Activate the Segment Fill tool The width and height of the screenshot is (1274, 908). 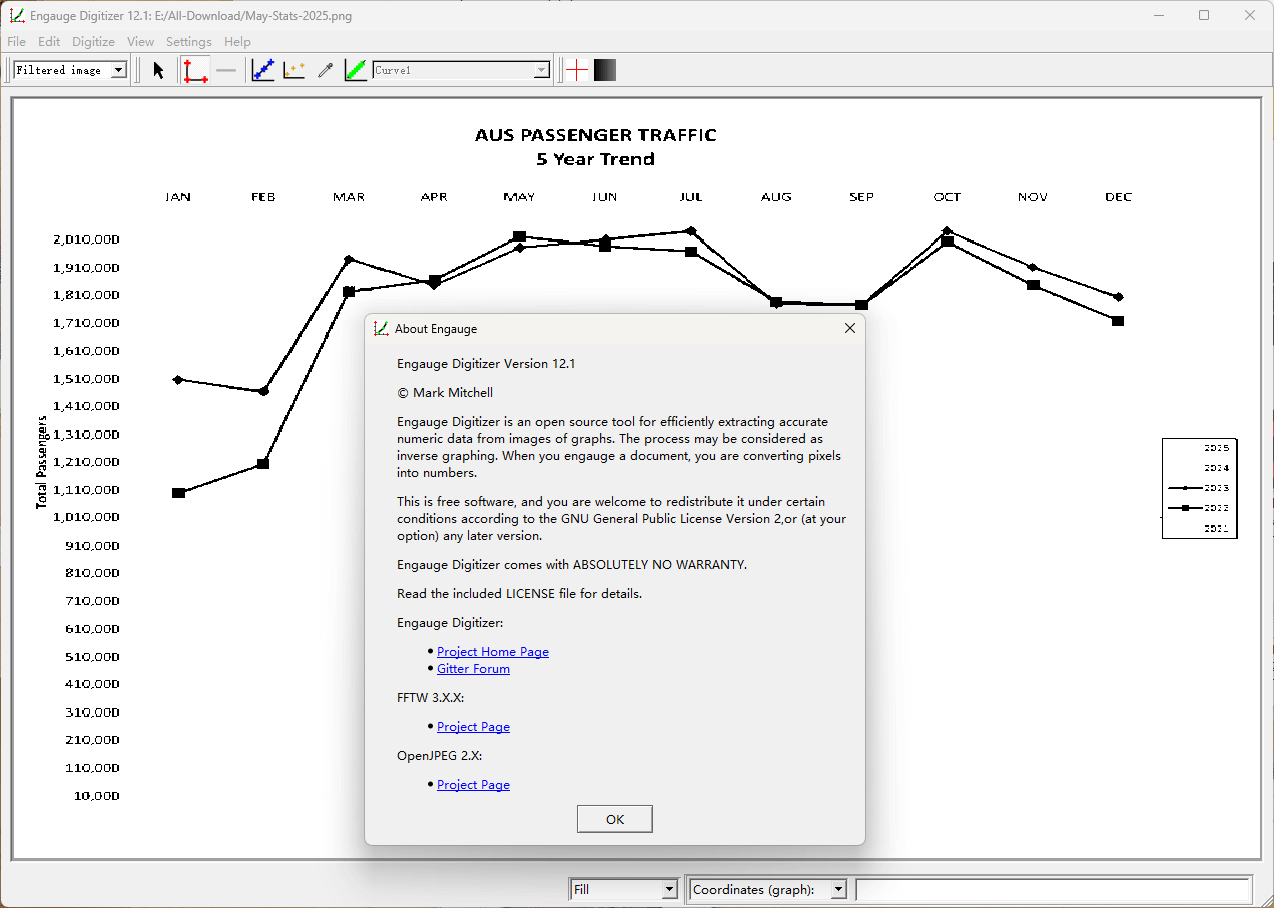pos(355,69)
